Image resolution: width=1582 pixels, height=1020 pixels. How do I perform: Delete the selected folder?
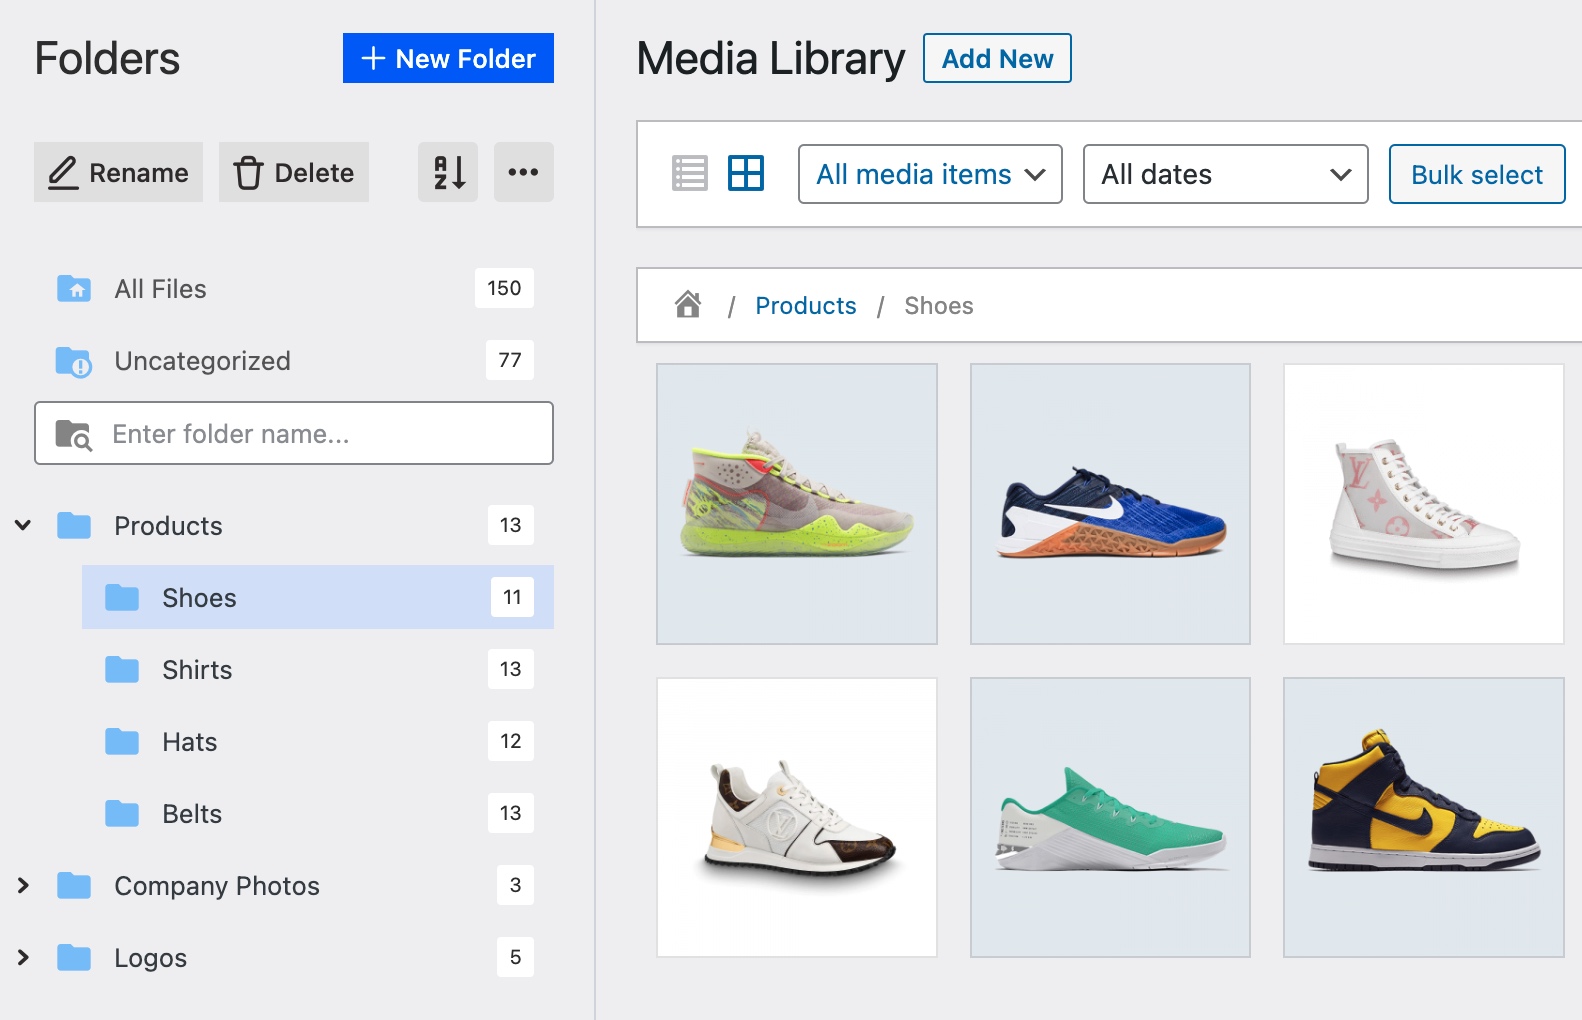click(294, 172)
